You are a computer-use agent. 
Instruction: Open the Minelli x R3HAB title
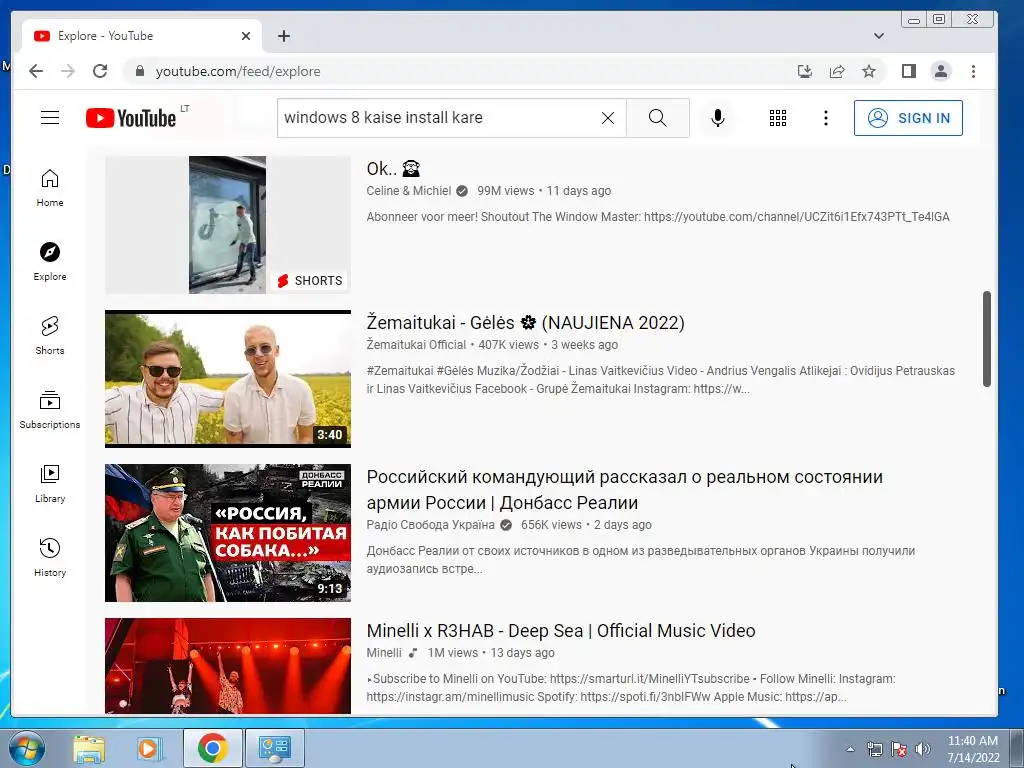(561, 631)
